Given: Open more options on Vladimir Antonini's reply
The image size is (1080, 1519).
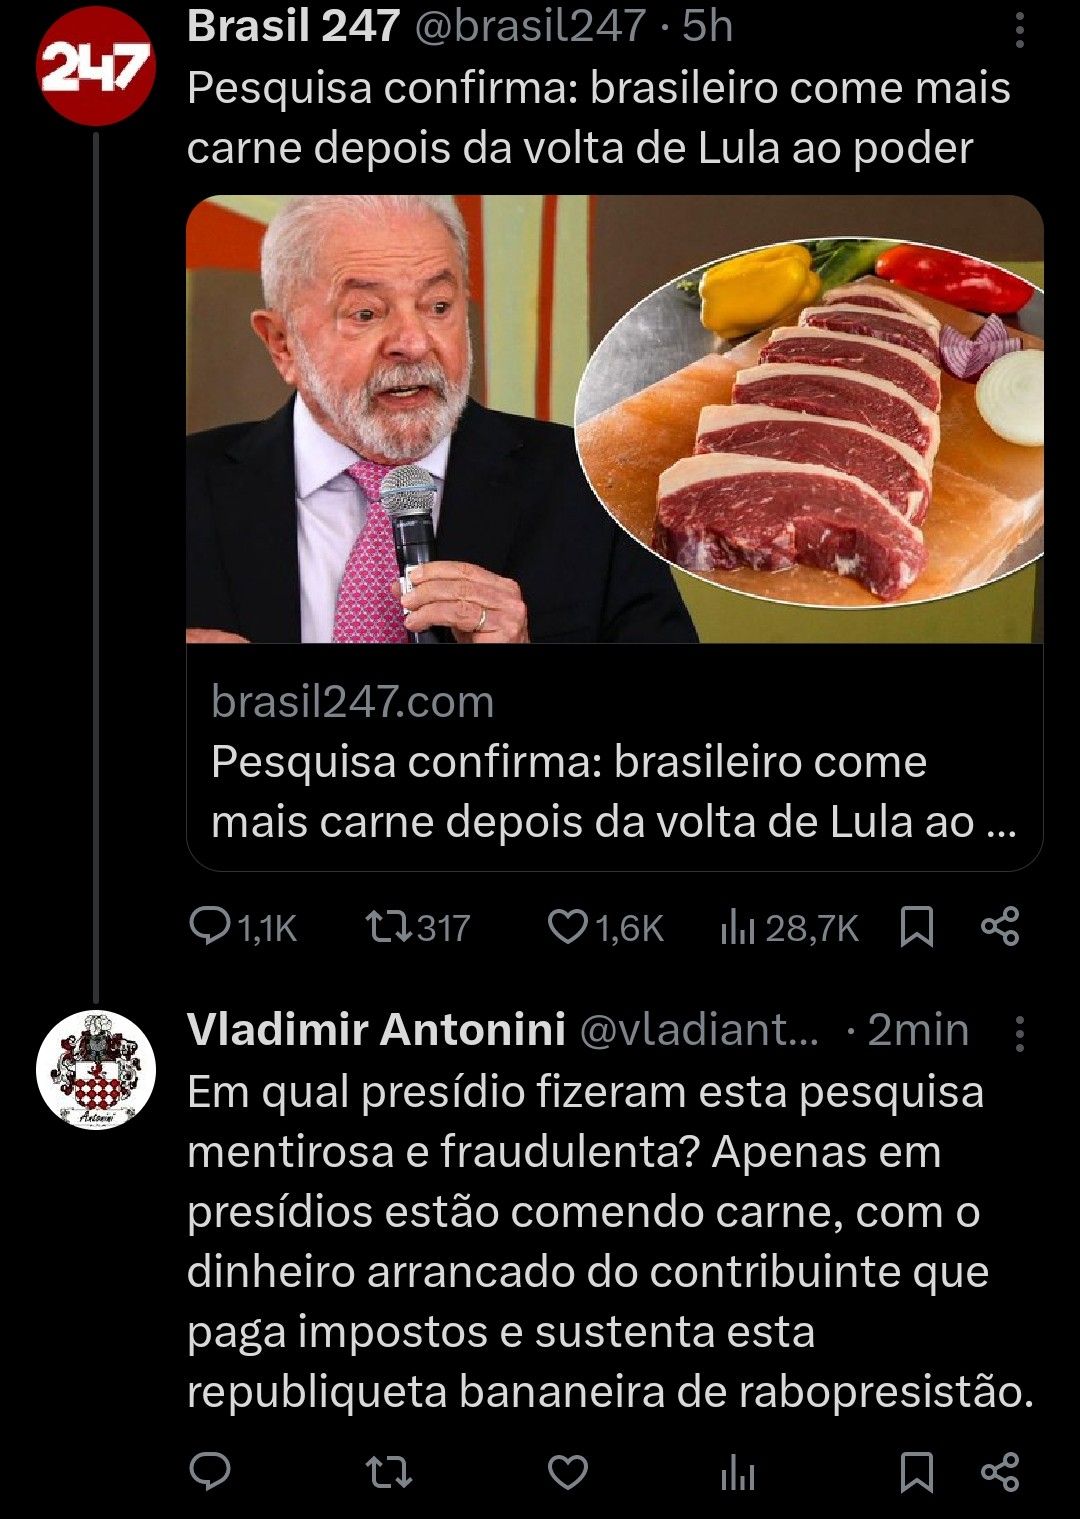Looking at the screenshot, I should point(1019,1033).
